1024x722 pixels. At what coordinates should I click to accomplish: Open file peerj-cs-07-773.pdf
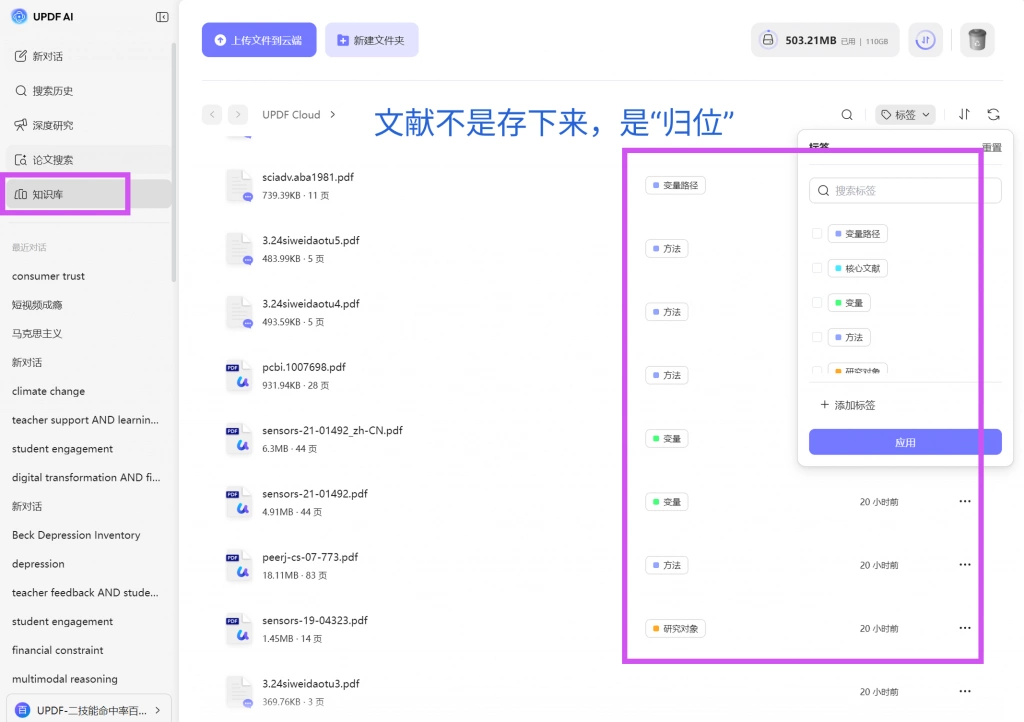(x=310, y=557)
